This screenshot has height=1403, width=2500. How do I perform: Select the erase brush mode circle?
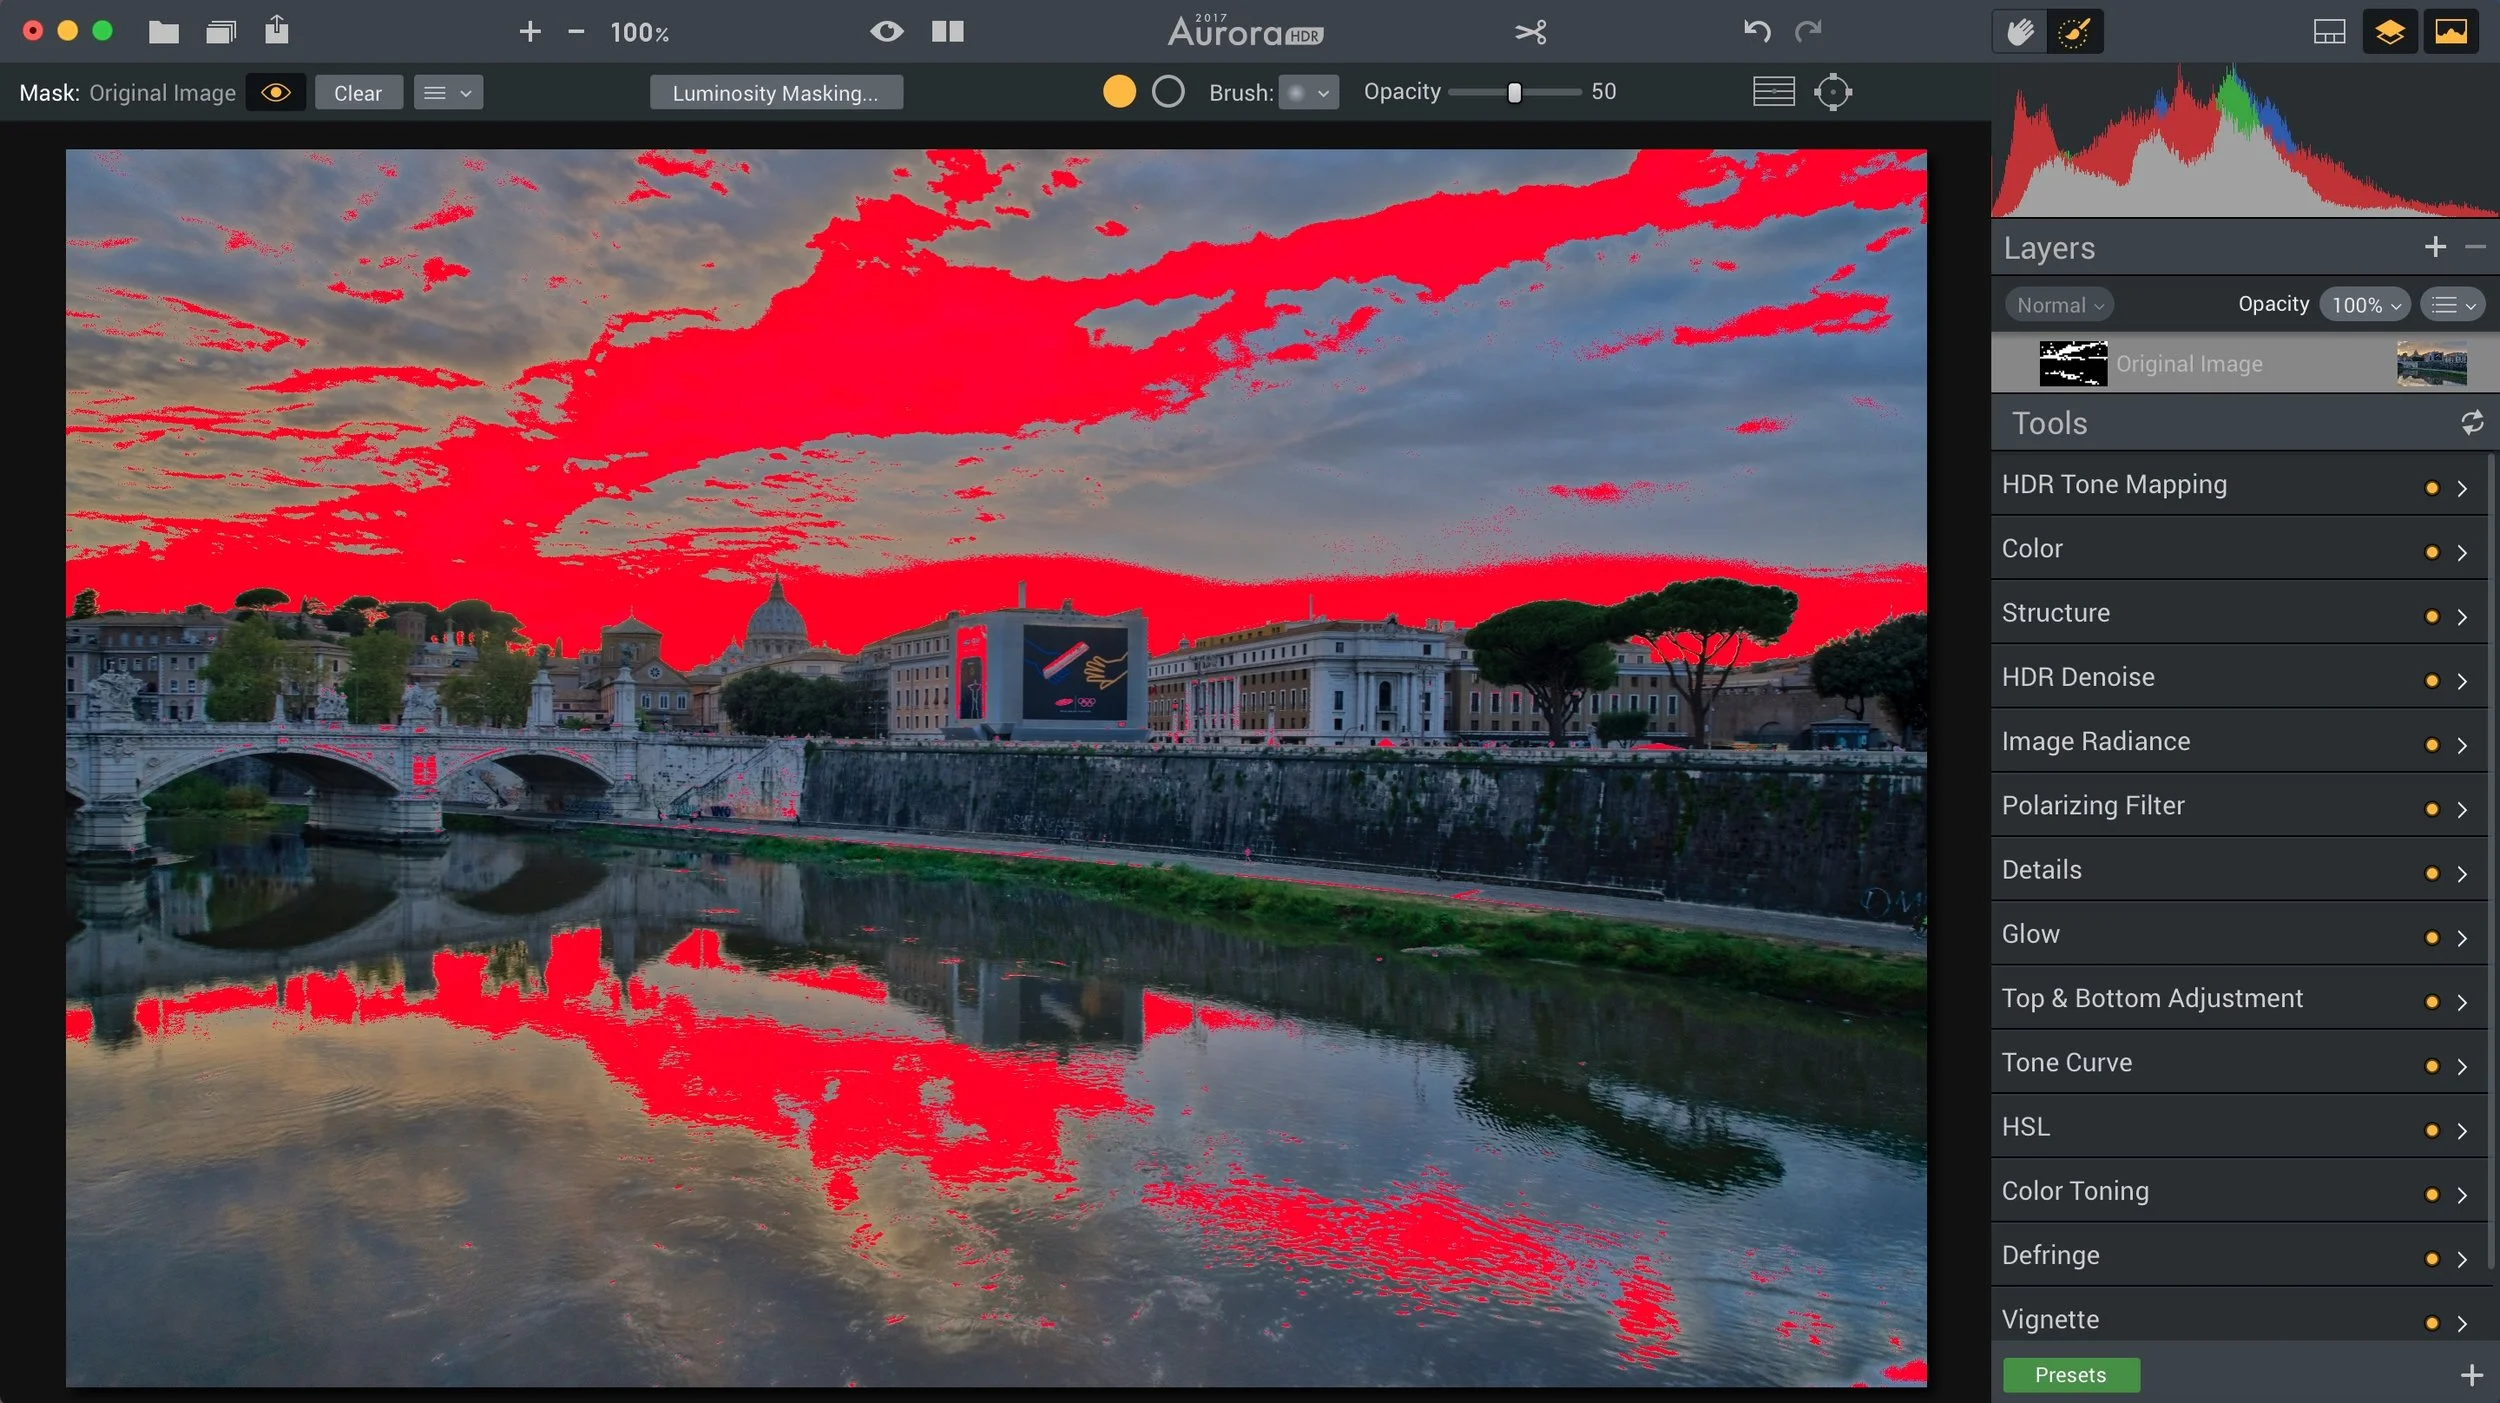(1167, 92)
